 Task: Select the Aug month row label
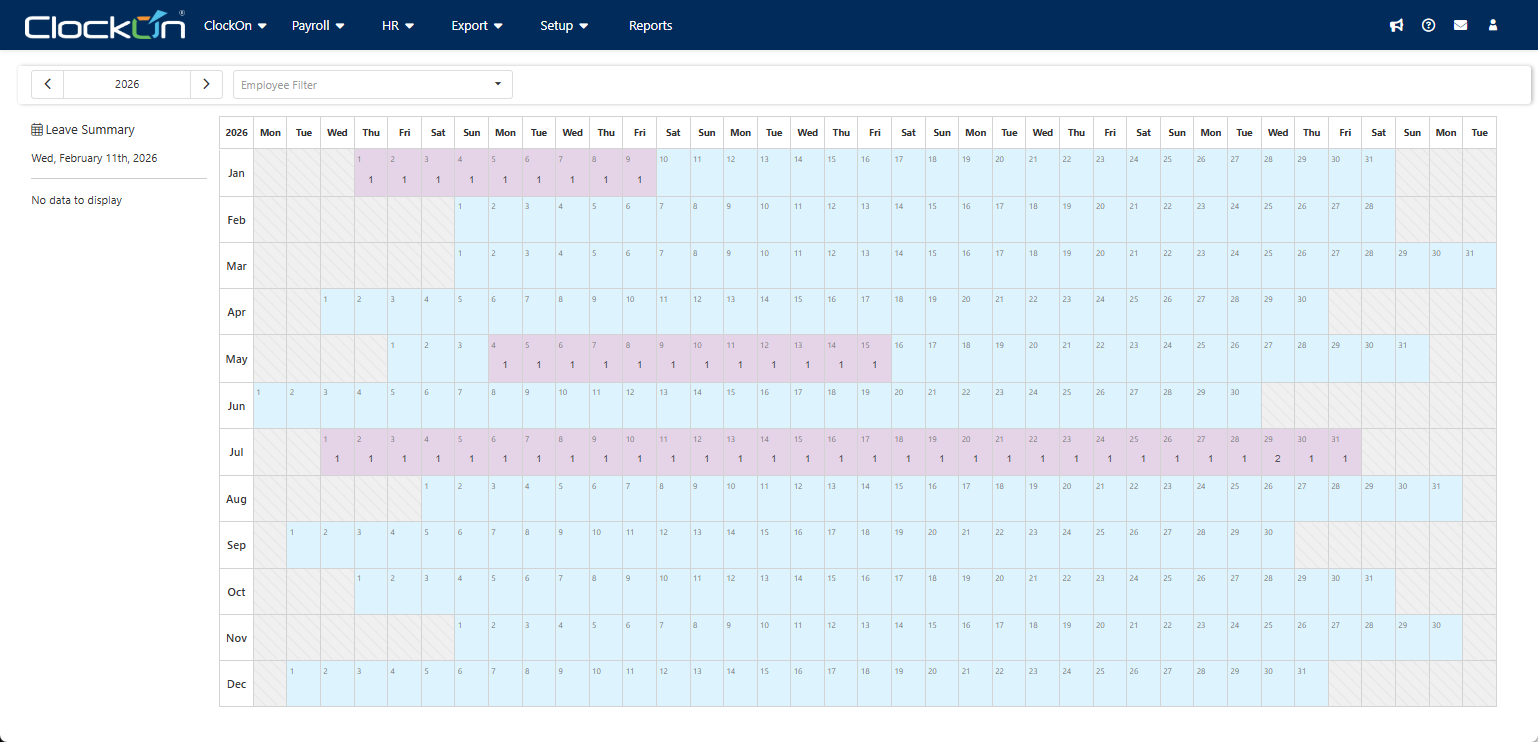[x=237, y=499]
